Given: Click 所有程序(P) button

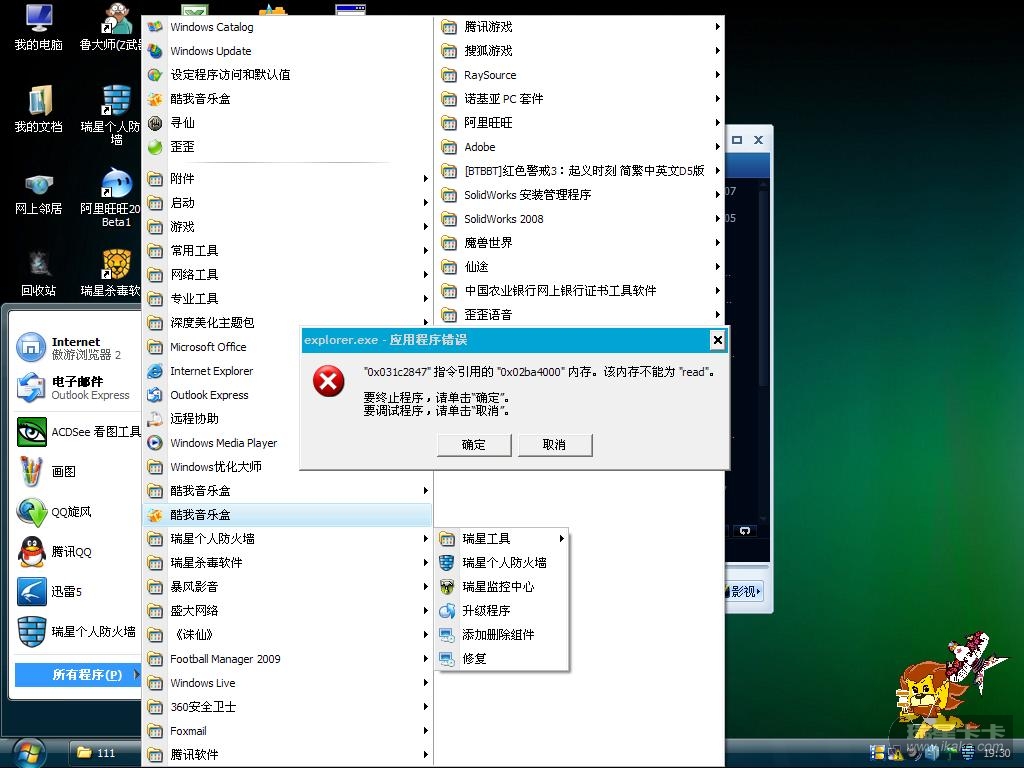Looking at the screenshot, I should (x=78, y=675).
